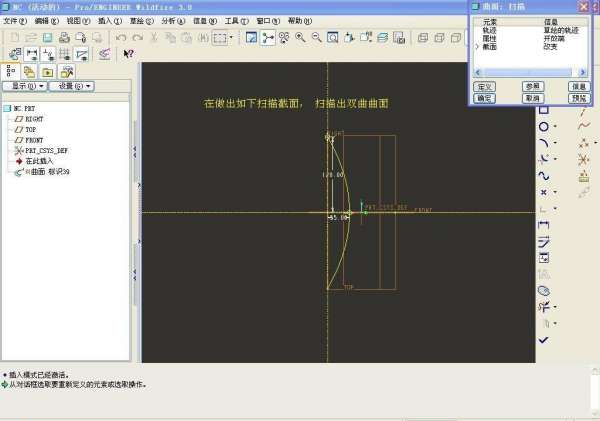The height and width of the screenshot is (421, 600).
Task: Click the context help arrow-question icon
Action: (129, 54)
